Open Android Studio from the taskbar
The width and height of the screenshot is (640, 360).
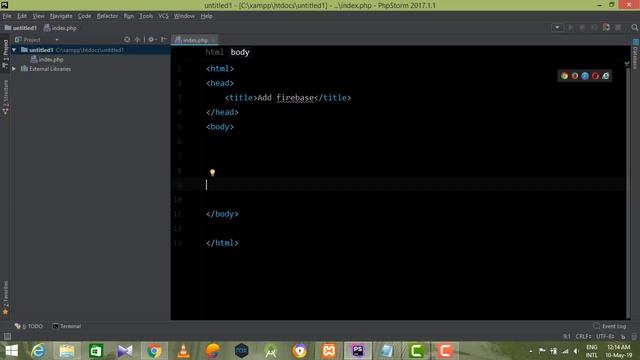271,351
